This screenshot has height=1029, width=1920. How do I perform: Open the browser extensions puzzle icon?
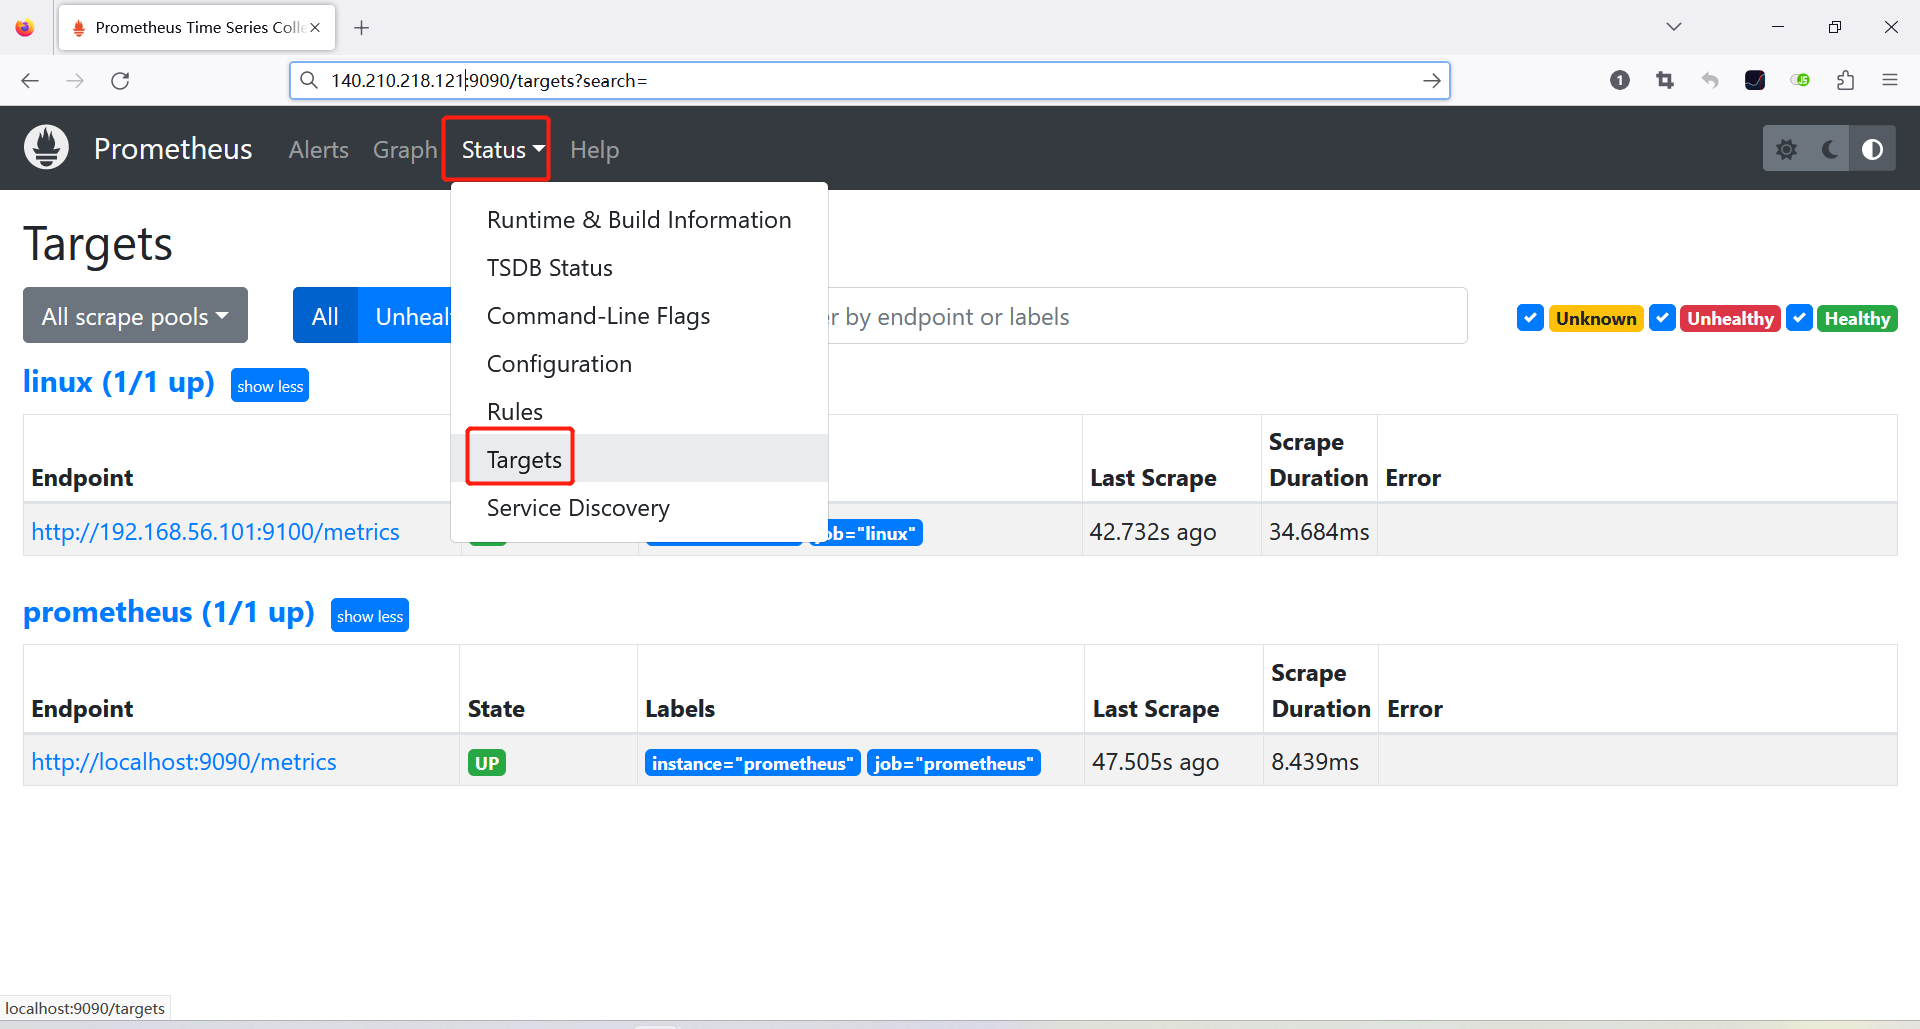click(x=1845, y=81)
